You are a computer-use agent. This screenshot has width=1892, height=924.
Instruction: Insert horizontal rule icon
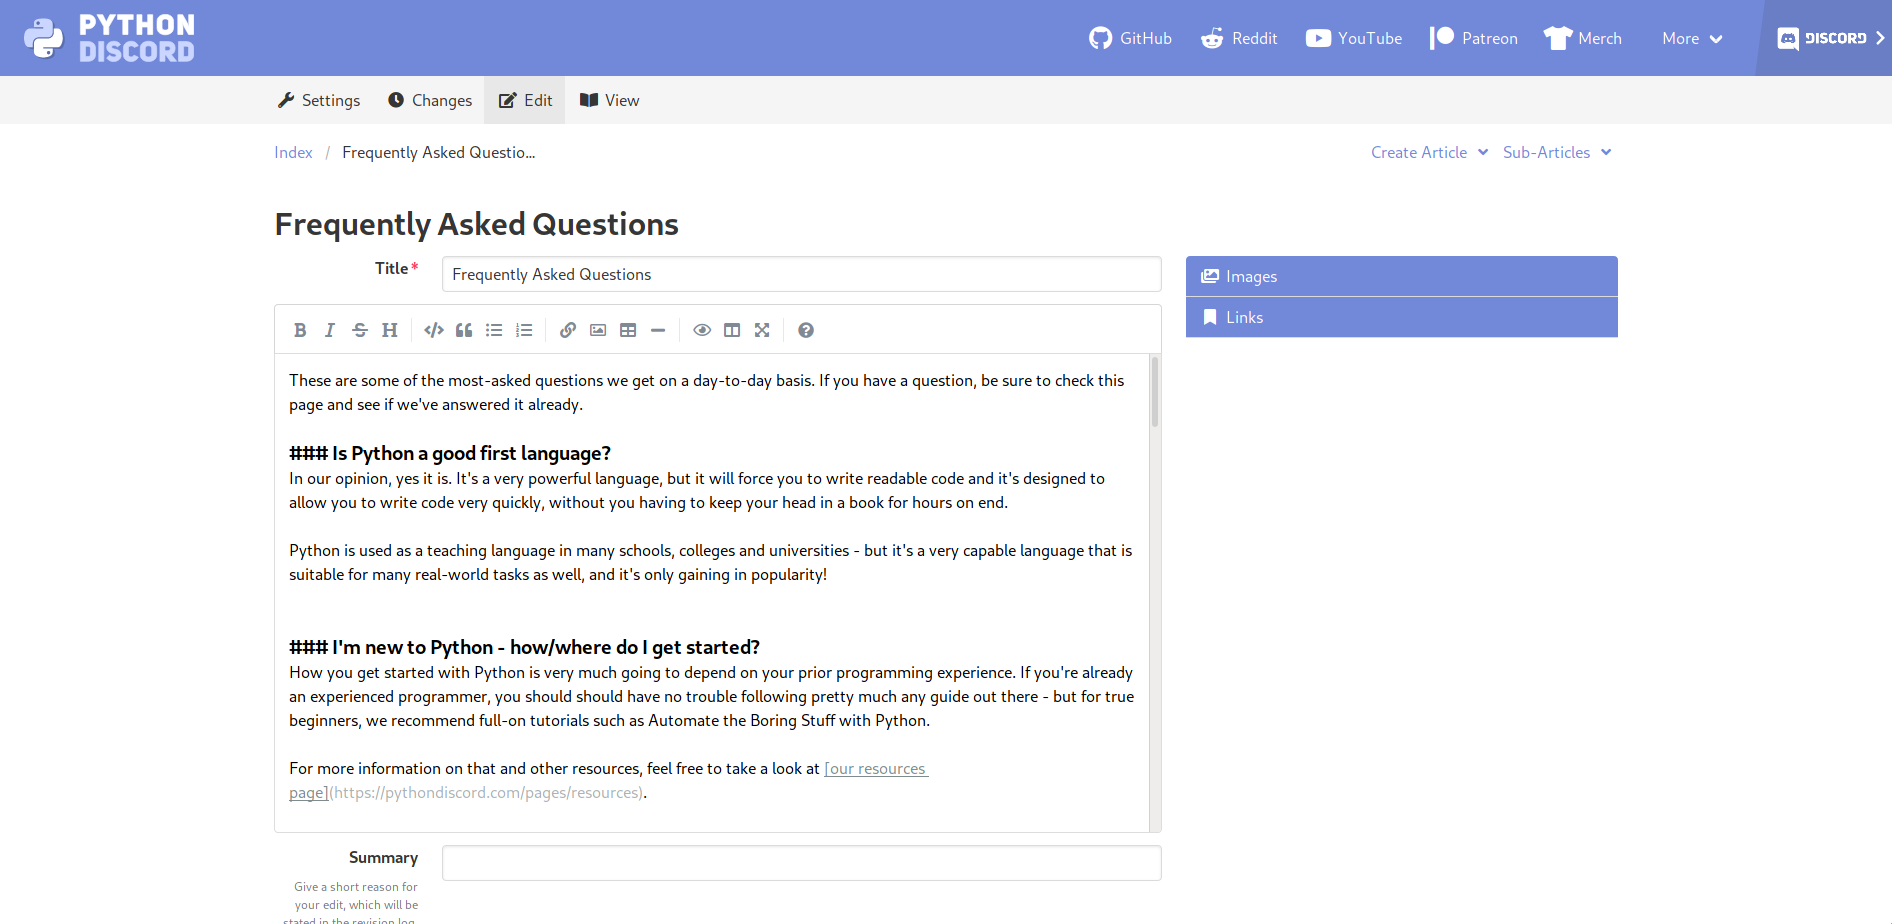(658, 330)
